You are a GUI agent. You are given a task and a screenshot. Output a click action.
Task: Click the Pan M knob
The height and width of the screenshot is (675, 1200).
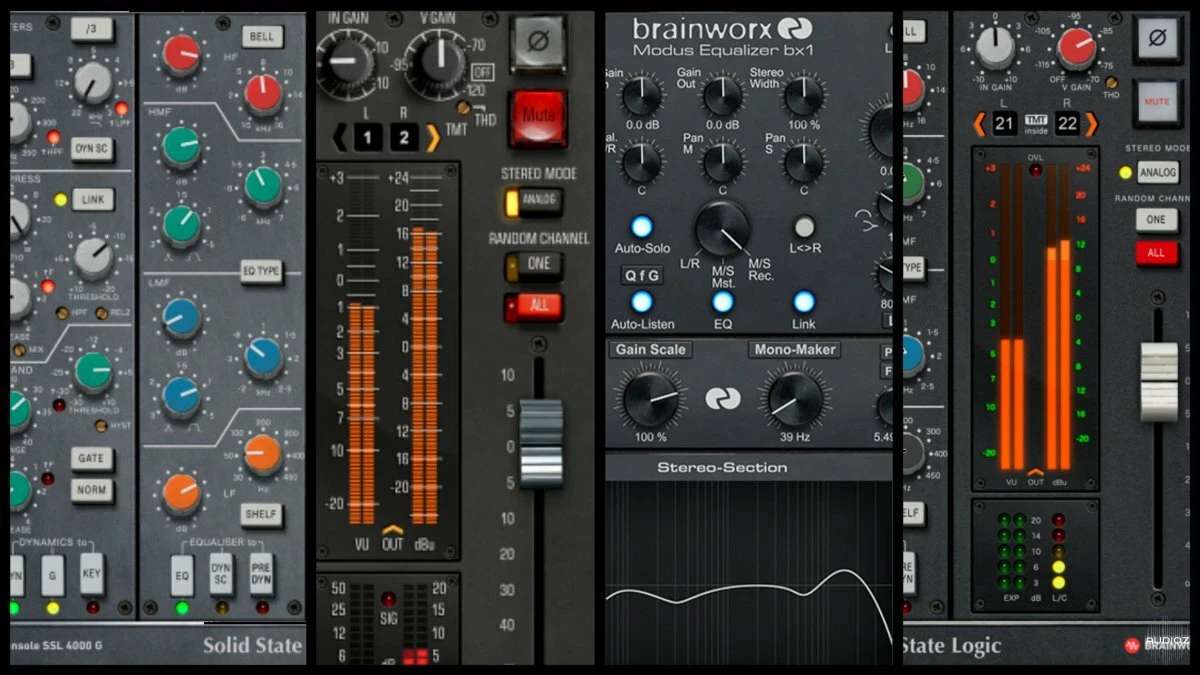722,161
